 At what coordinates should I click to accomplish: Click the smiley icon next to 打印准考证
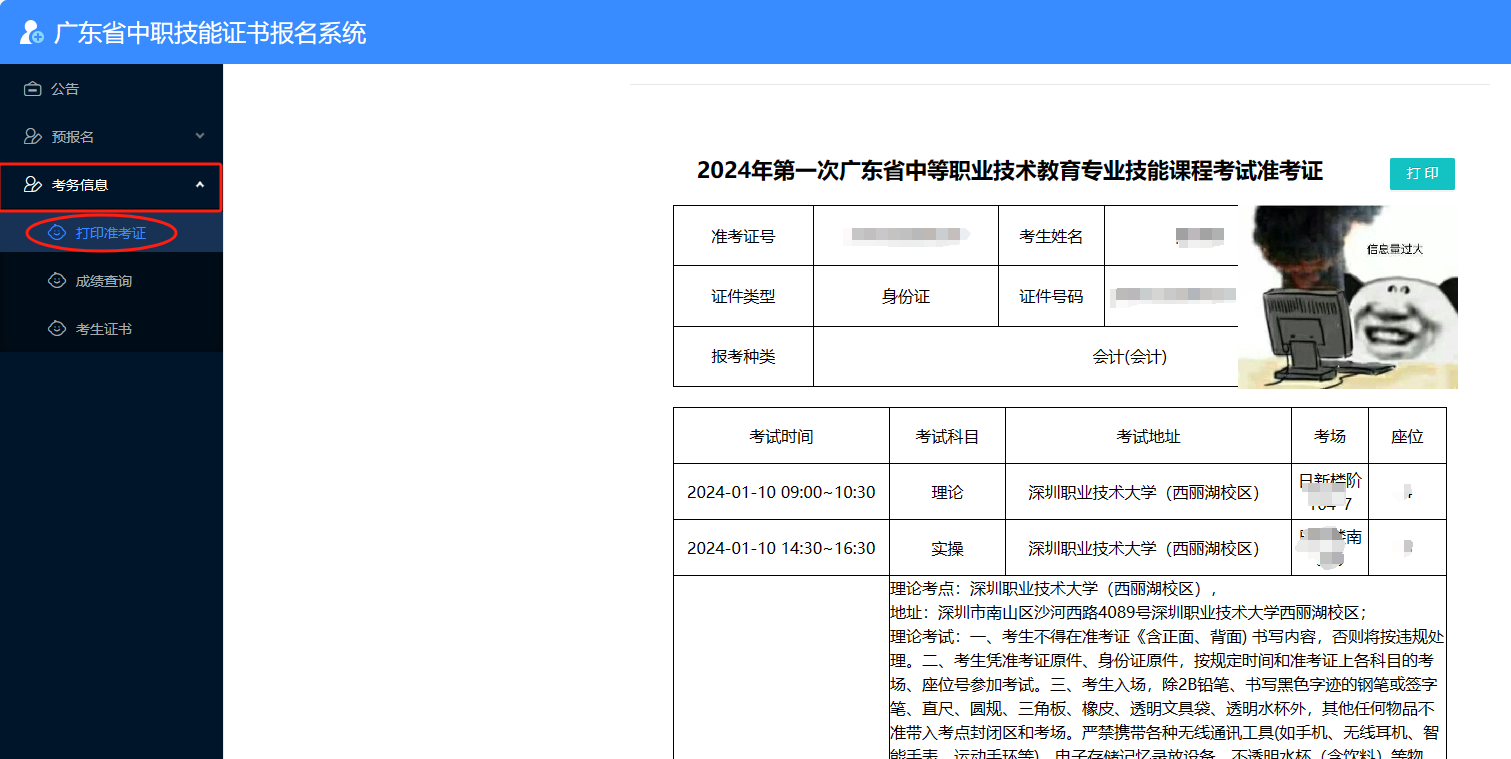[57, 233]
